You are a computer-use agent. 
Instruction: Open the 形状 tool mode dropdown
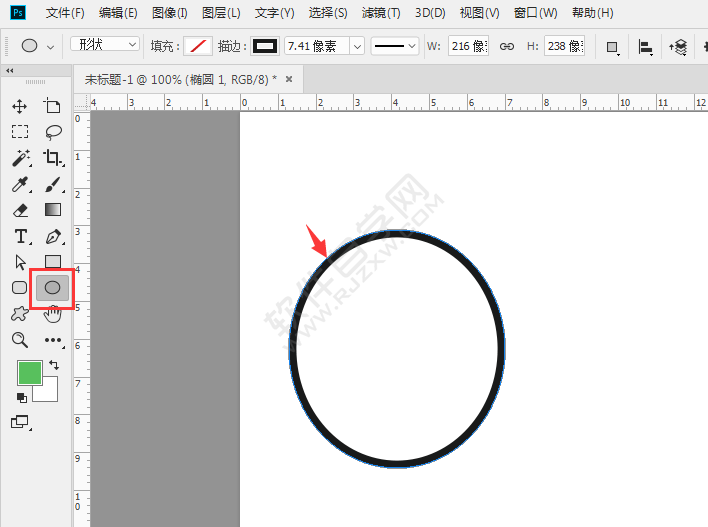(105, 44)
